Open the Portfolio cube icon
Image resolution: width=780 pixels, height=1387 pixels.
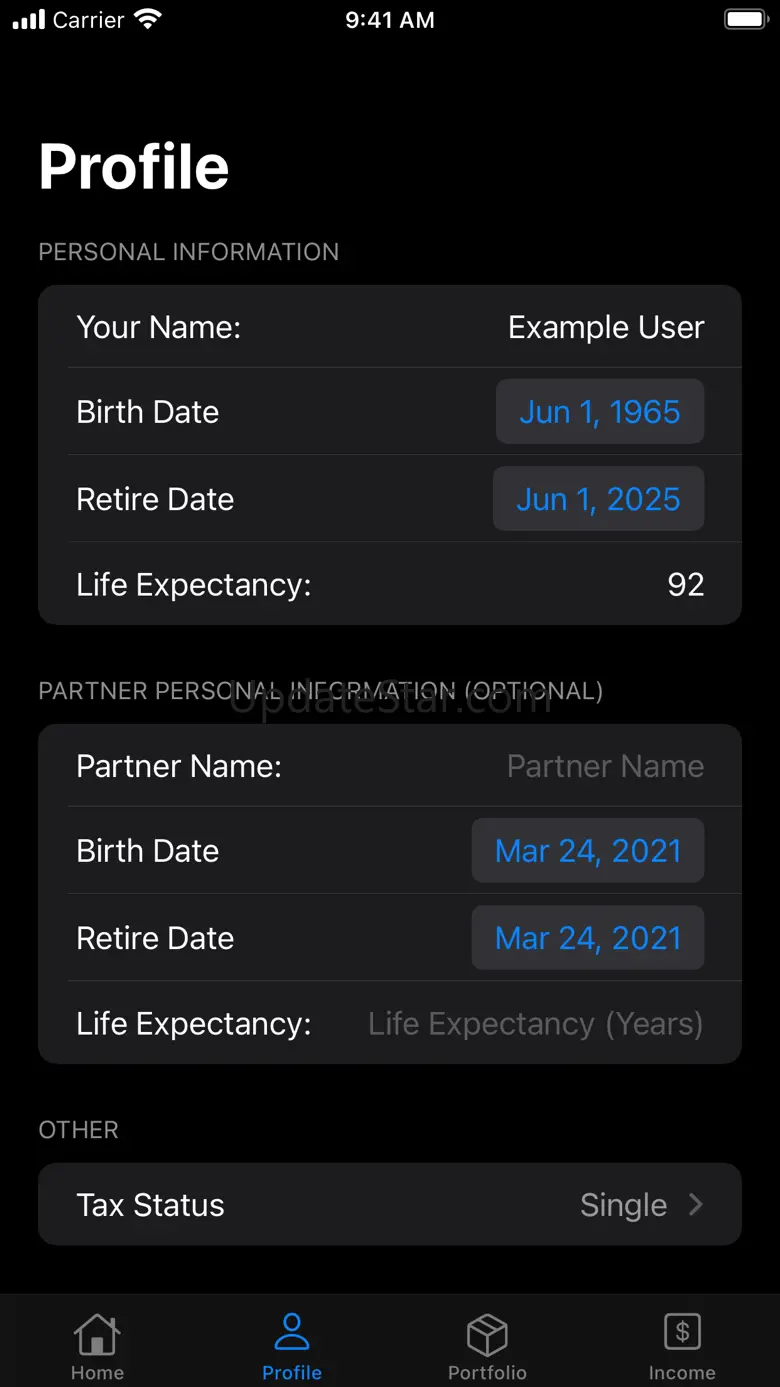click(x=487, y=1334)
